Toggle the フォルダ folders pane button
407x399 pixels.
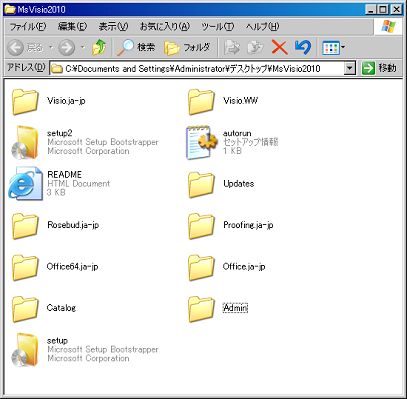point(188,48)
